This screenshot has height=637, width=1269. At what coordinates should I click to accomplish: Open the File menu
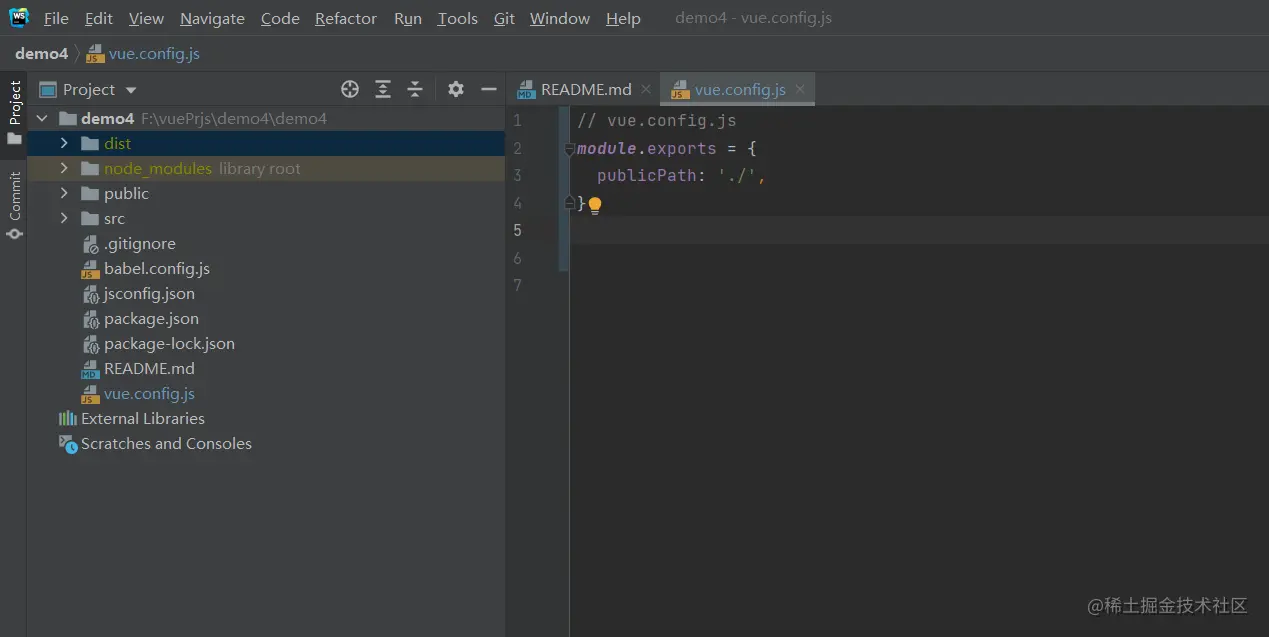(56, 18)
